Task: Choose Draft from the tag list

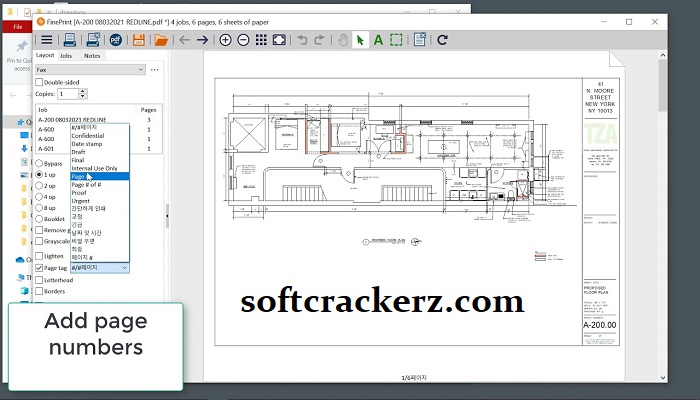Action: 78,152
